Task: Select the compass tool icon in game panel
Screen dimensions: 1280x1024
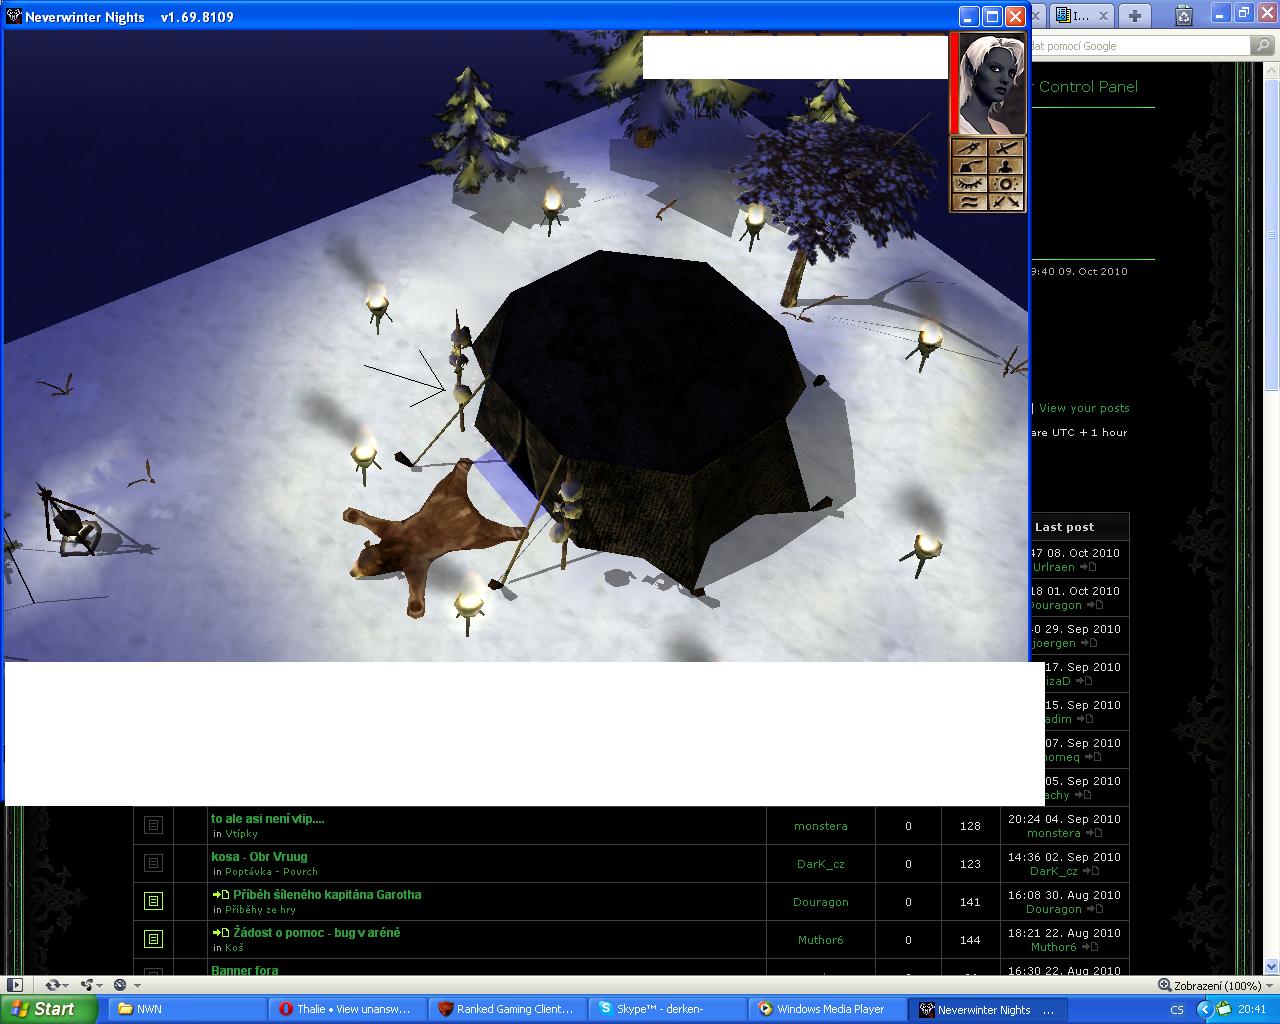Action: tap(969, 148)
